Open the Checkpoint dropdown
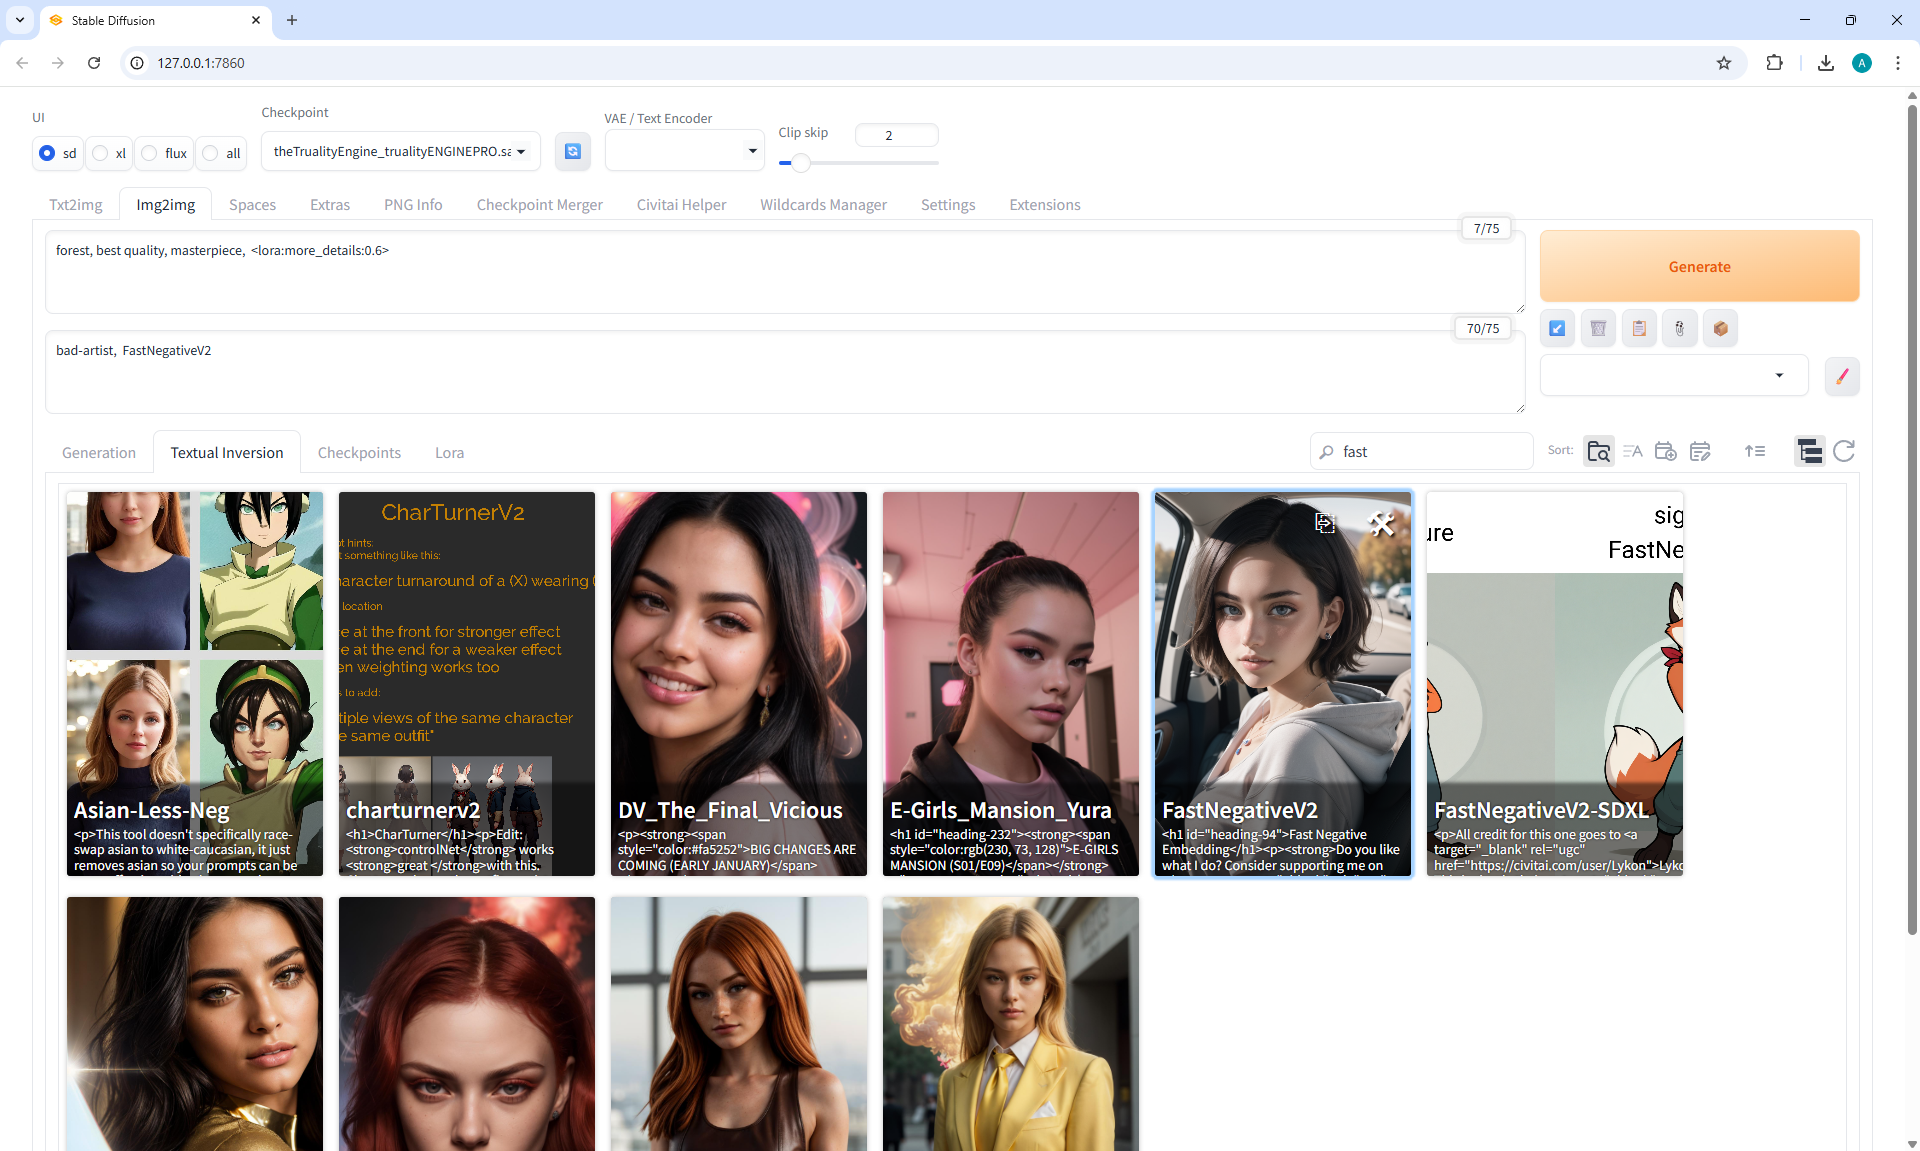 (400, 151)
